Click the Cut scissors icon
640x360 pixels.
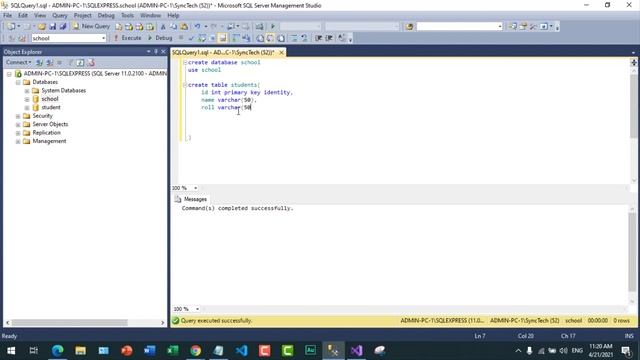point(163,27)
